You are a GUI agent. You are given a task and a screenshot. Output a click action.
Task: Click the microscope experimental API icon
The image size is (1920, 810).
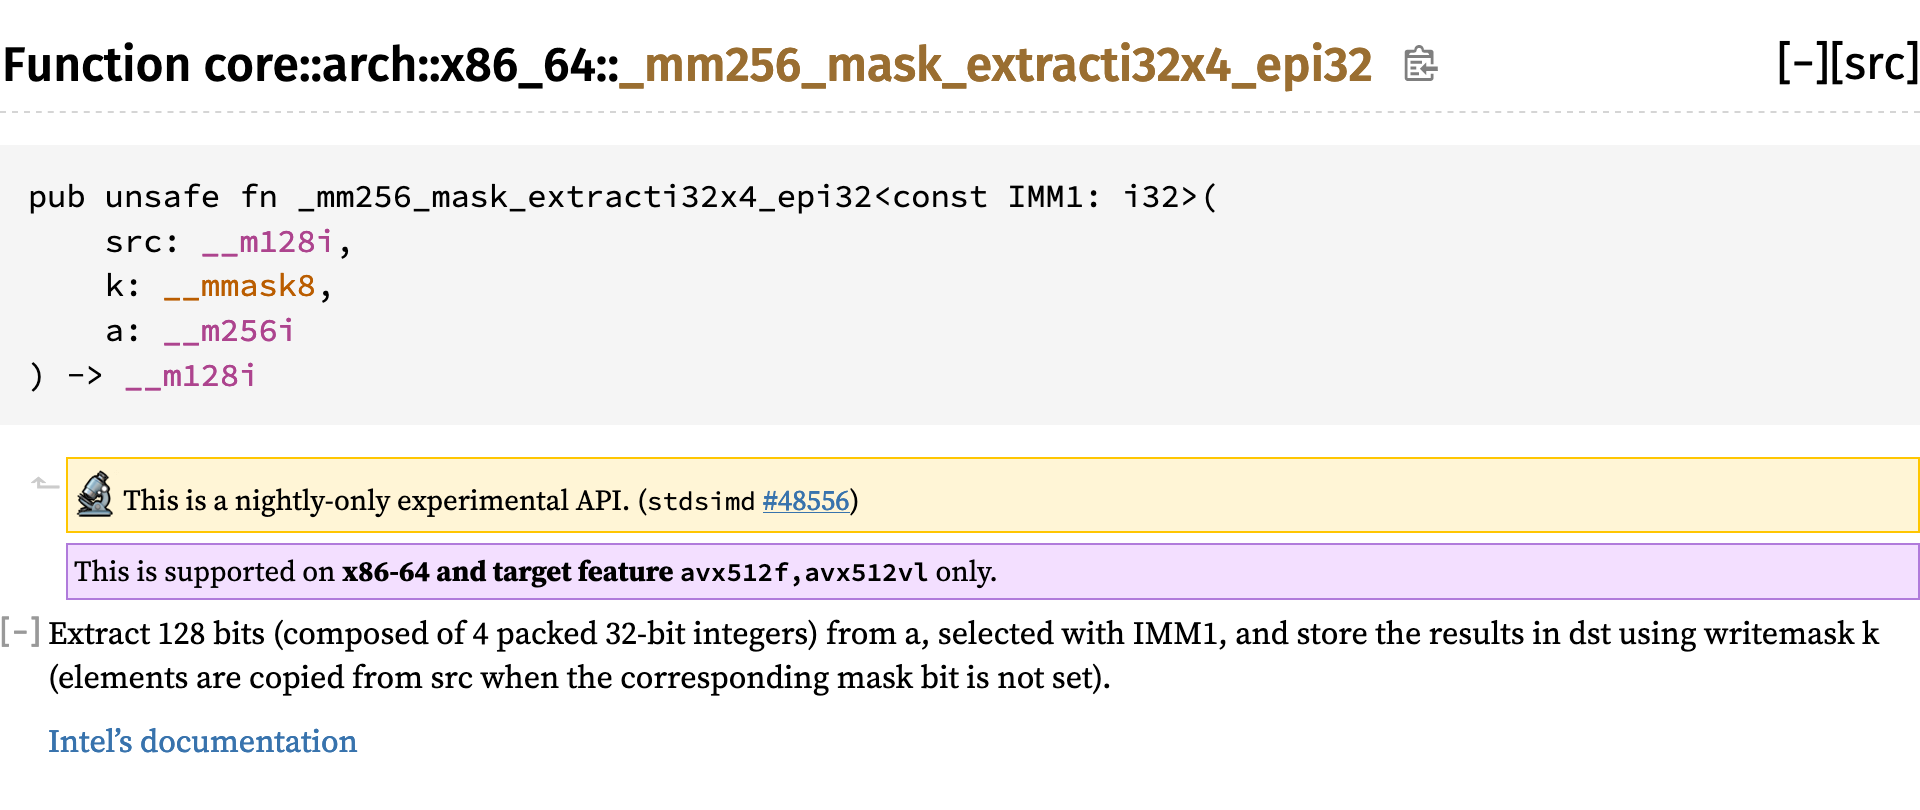tap(95, 495)
